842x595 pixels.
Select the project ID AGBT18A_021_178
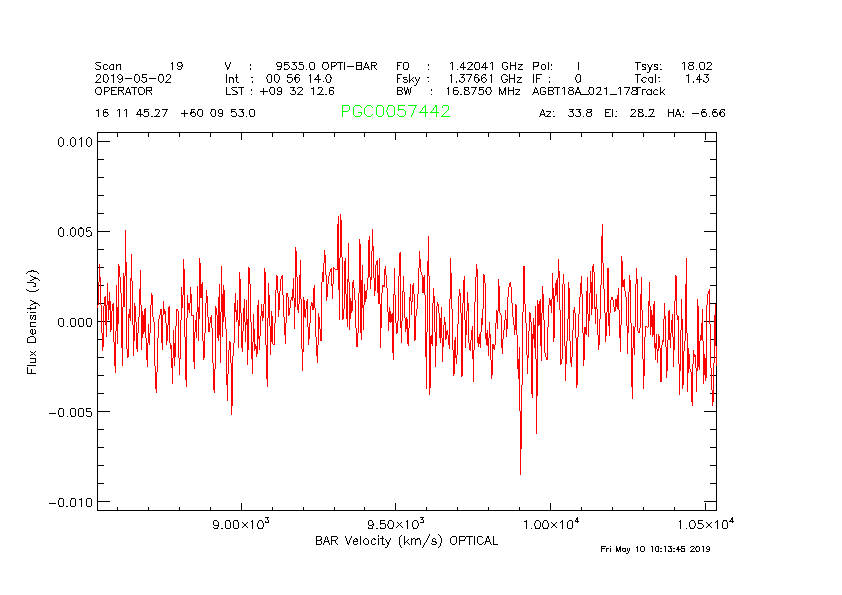(x=584, y=90)
